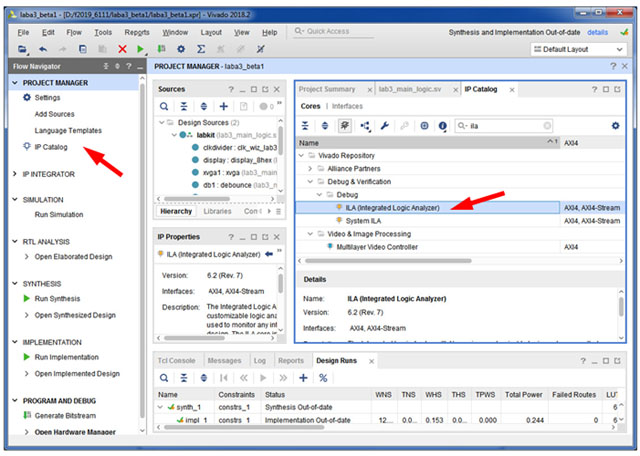The image size is (640, 456).
Task: Click Run Synthesis in Flow Navigator
Action: [58, 299]
